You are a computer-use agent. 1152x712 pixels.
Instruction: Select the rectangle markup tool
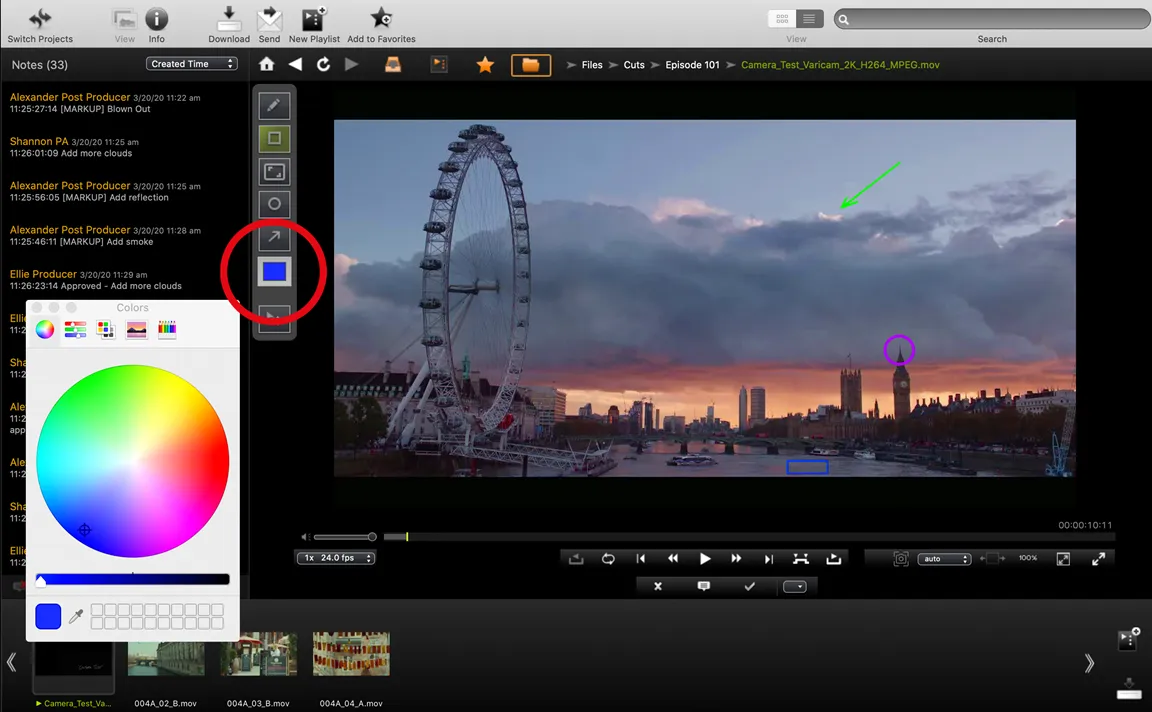pyautogui.click(x=274, y=138)
